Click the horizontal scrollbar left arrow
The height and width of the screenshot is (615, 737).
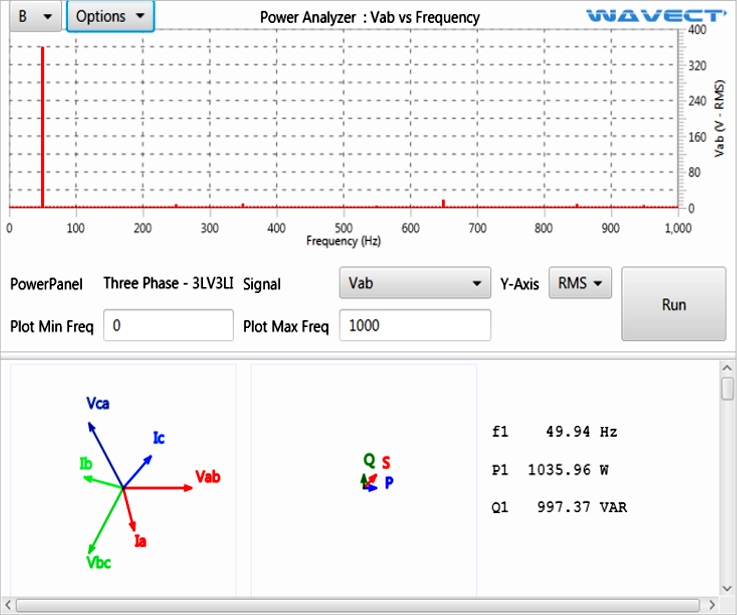[8, 605]
